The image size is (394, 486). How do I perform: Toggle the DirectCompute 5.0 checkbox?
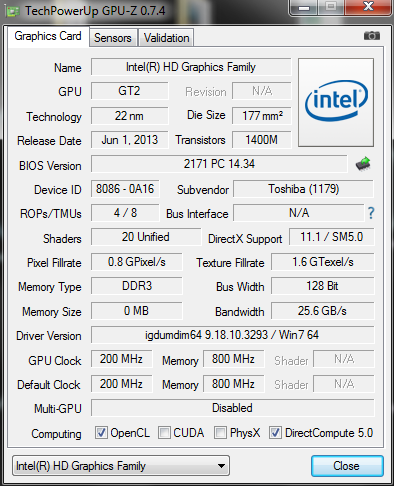[x=275, y=433]
